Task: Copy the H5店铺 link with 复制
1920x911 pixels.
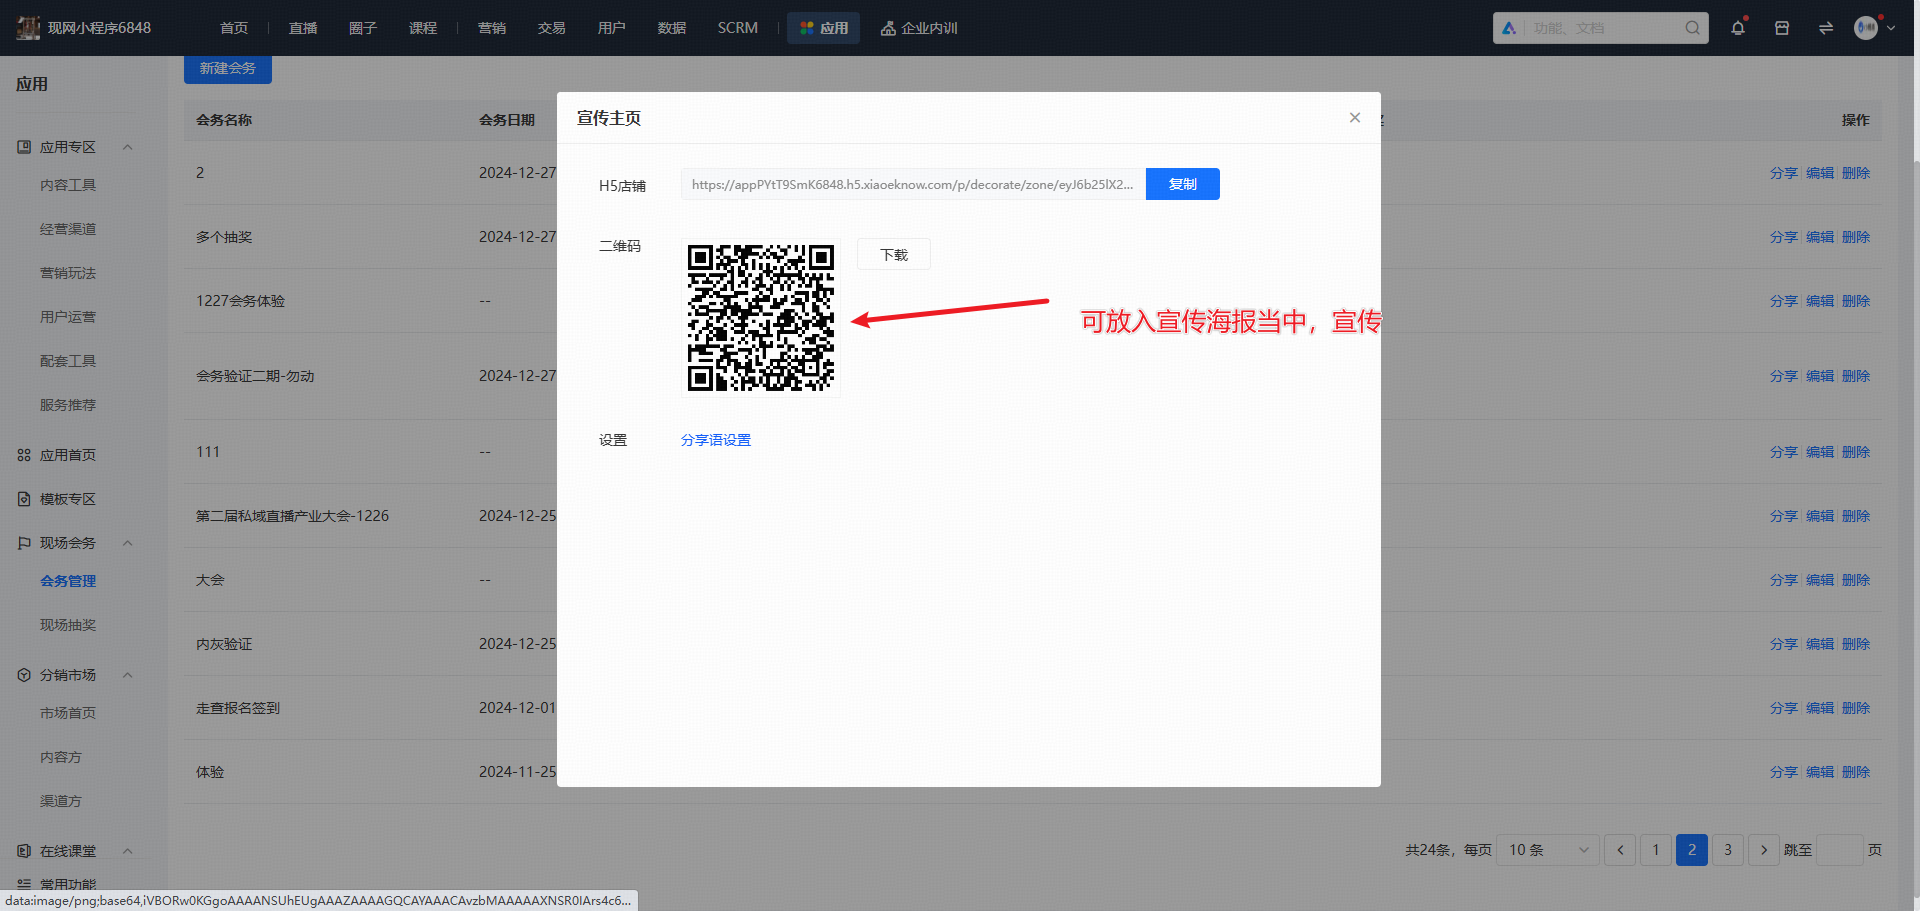Action: click(1183, 184)
